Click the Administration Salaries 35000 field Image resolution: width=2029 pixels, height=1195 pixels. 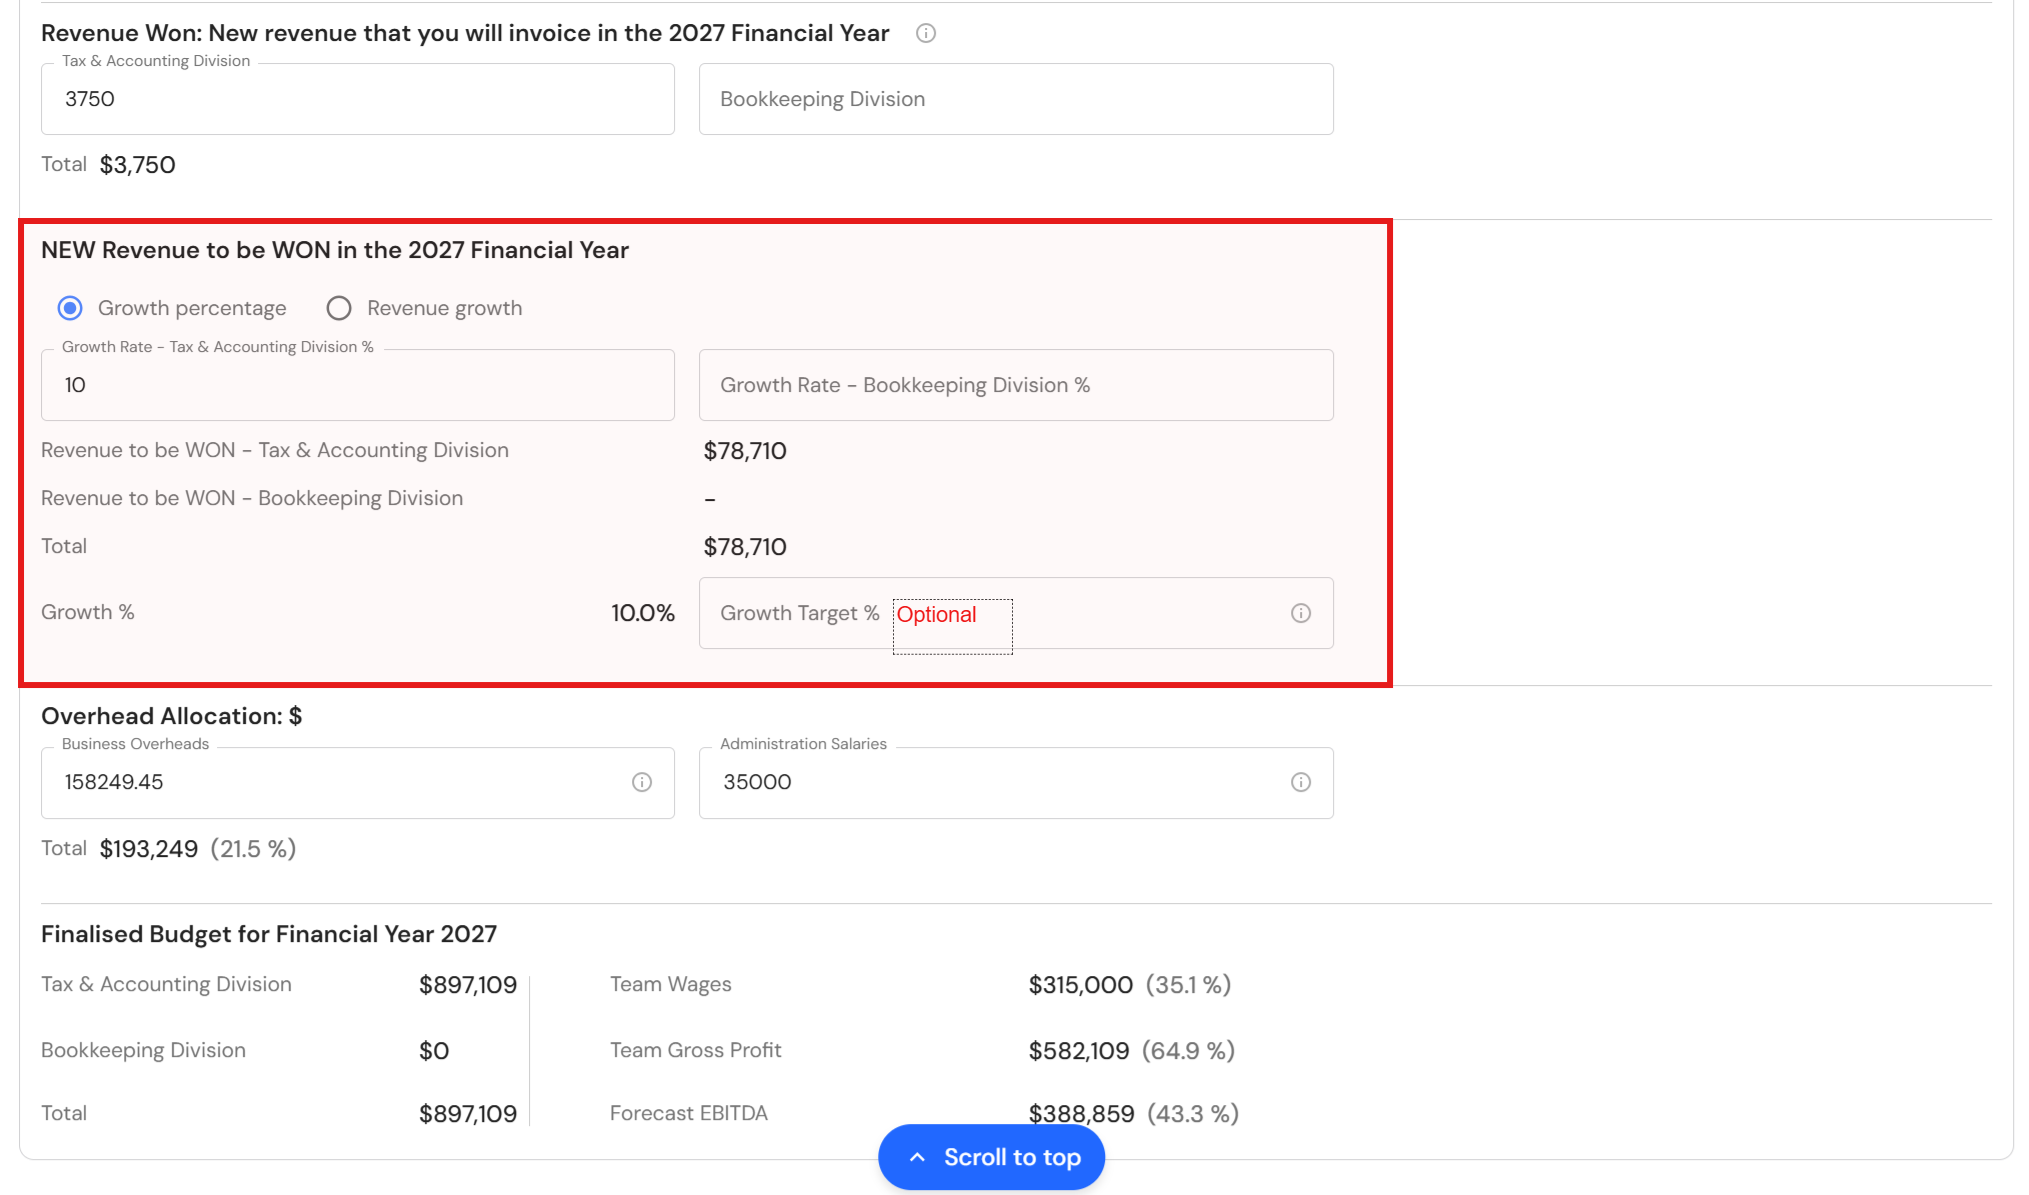1016,783
